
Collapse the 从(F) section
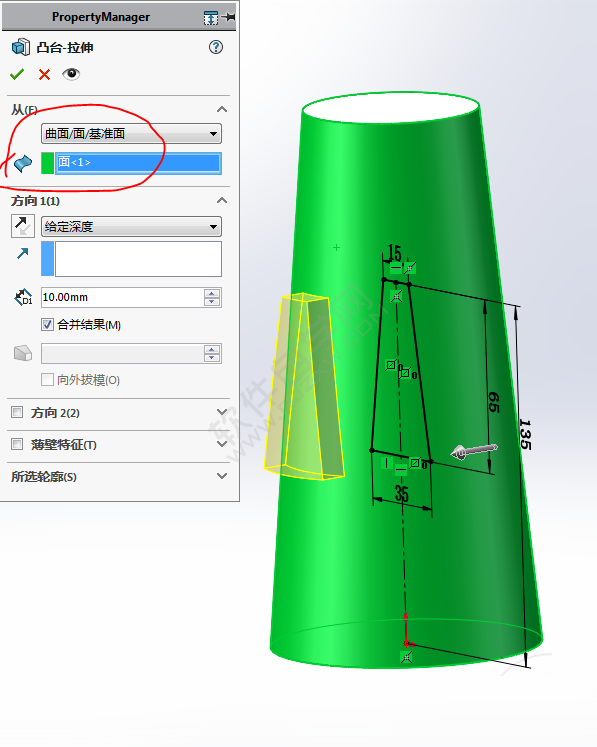(222, 110)
